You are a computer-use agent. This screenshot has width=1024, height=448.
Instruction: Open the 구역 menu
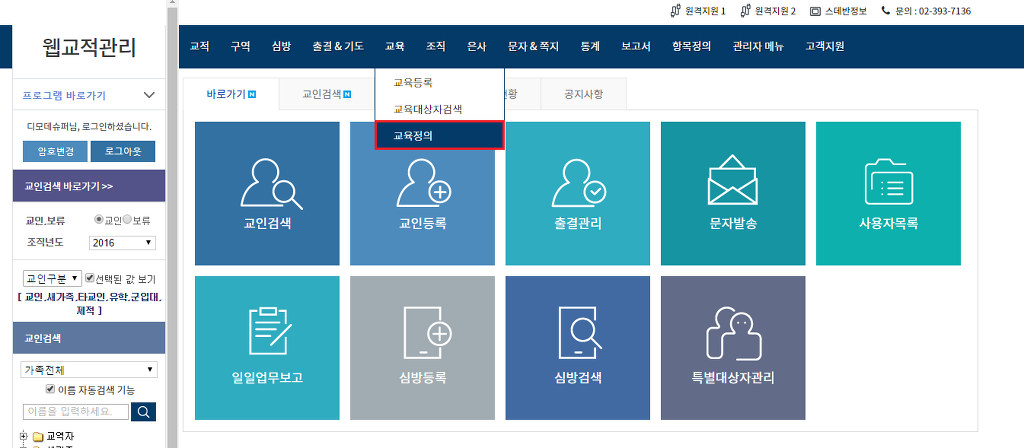[240, 46]
